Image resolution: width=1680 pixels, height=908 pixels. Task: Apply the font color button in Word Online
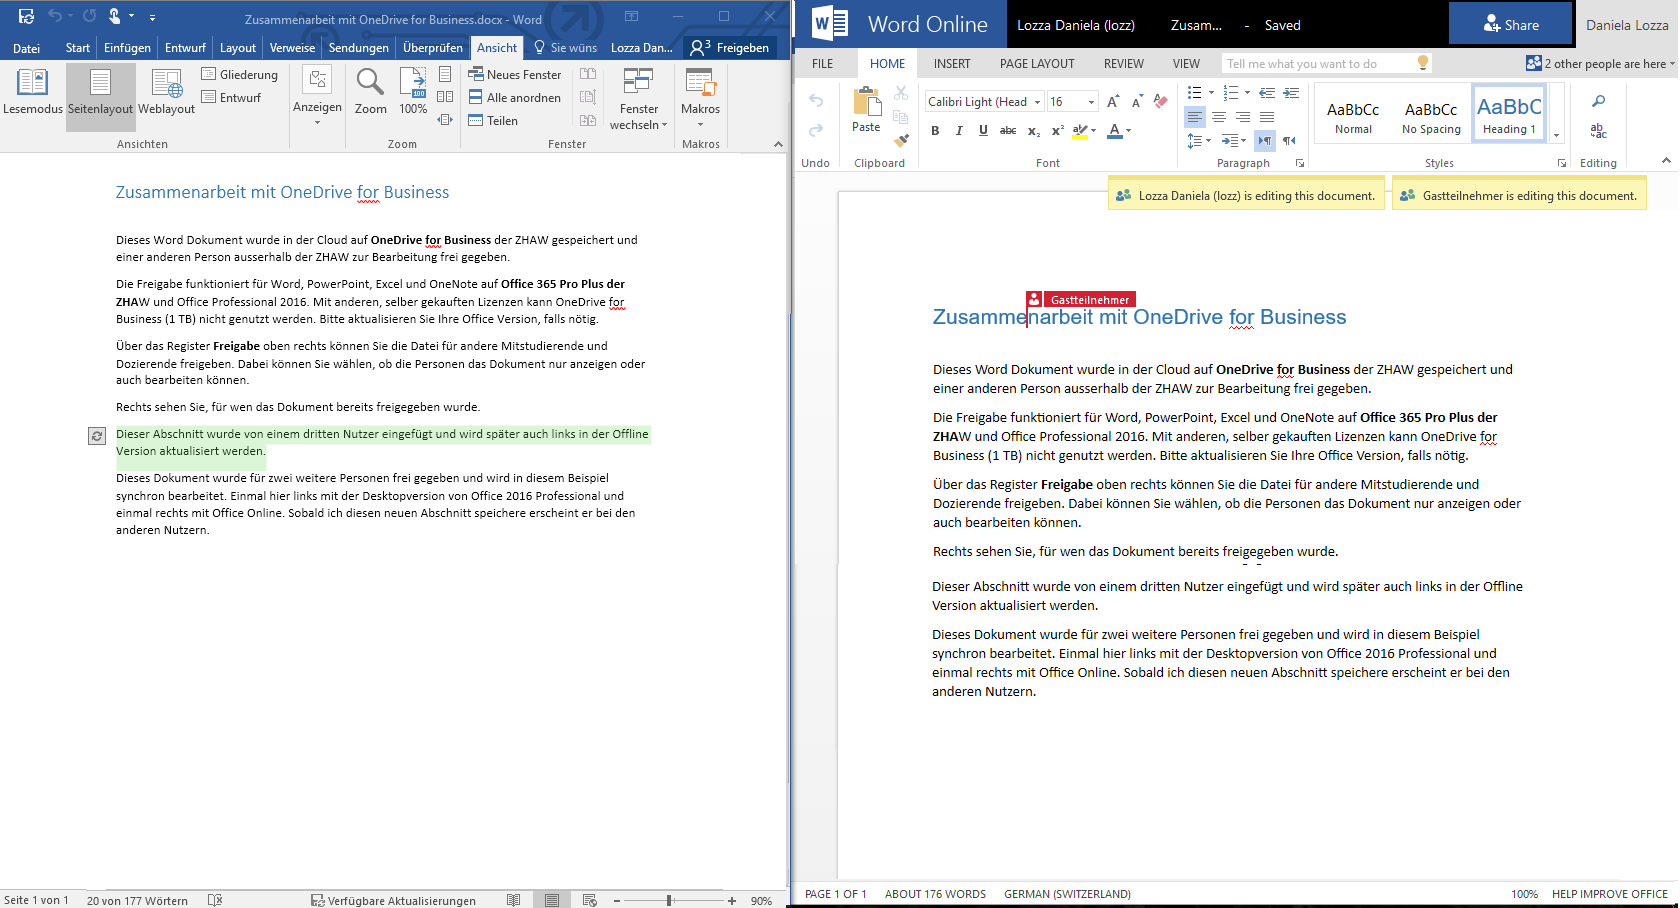click(1115, 130)
